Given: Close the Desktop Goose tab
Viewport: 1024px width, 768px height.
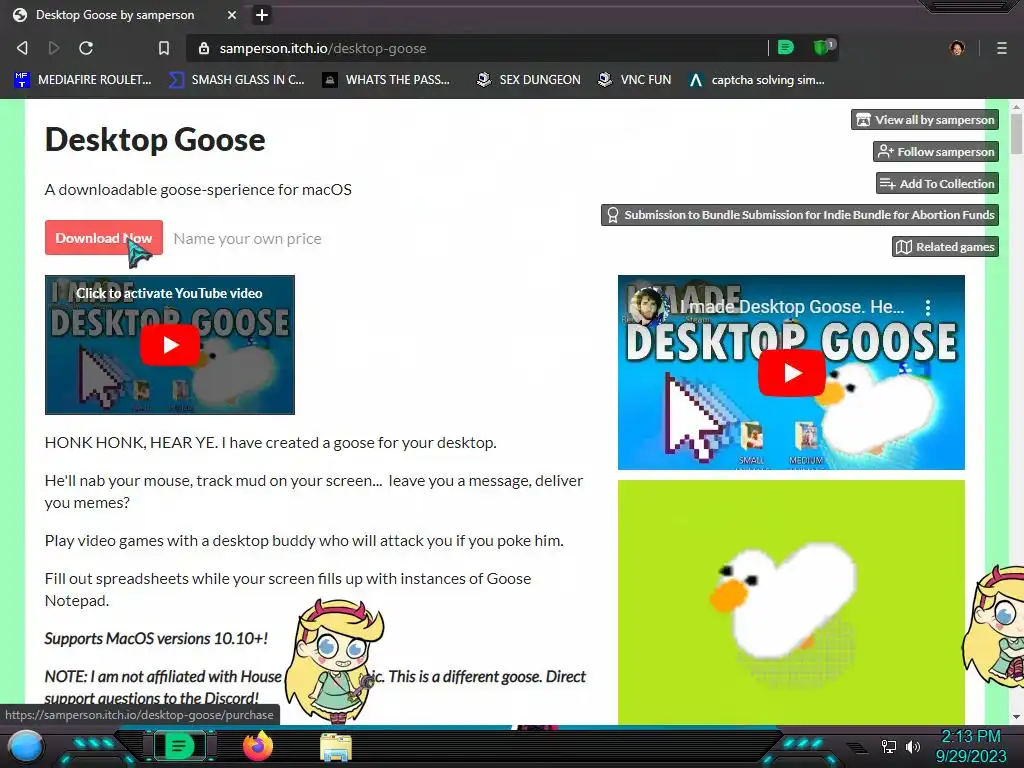Looking at the screenshot, I should pyautogui.click(x=232, y=14).
